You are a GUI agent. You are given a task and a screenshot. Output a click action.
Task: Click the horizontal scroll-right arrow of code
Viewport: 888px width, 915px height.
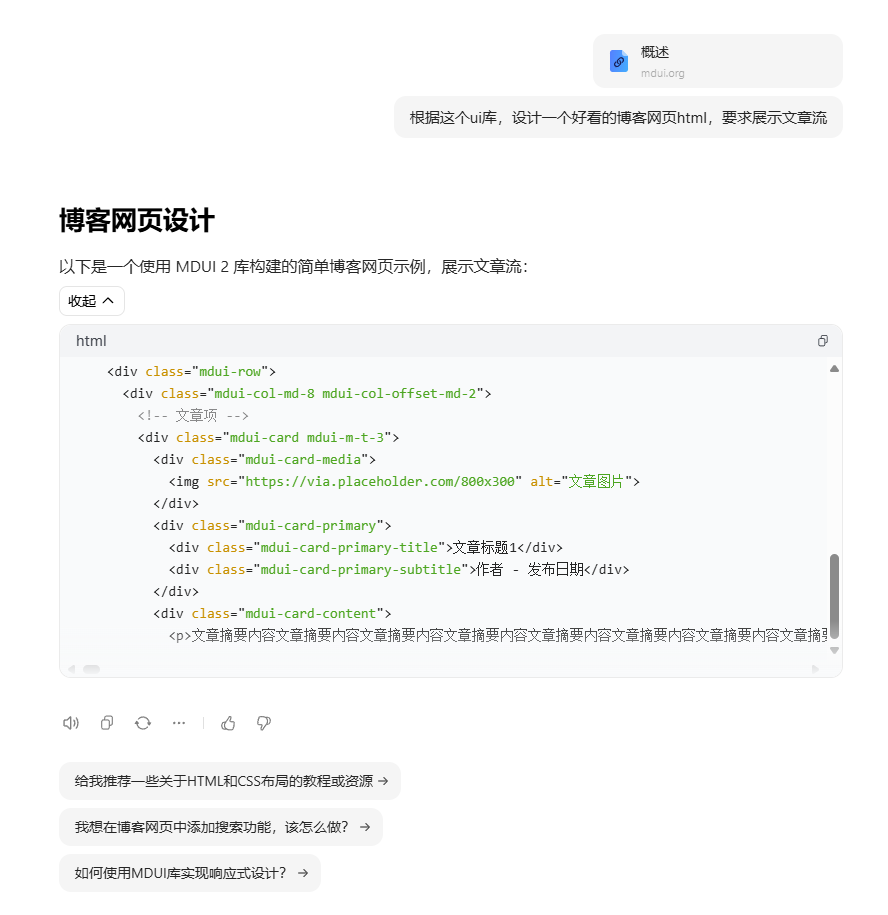point(815,669)
